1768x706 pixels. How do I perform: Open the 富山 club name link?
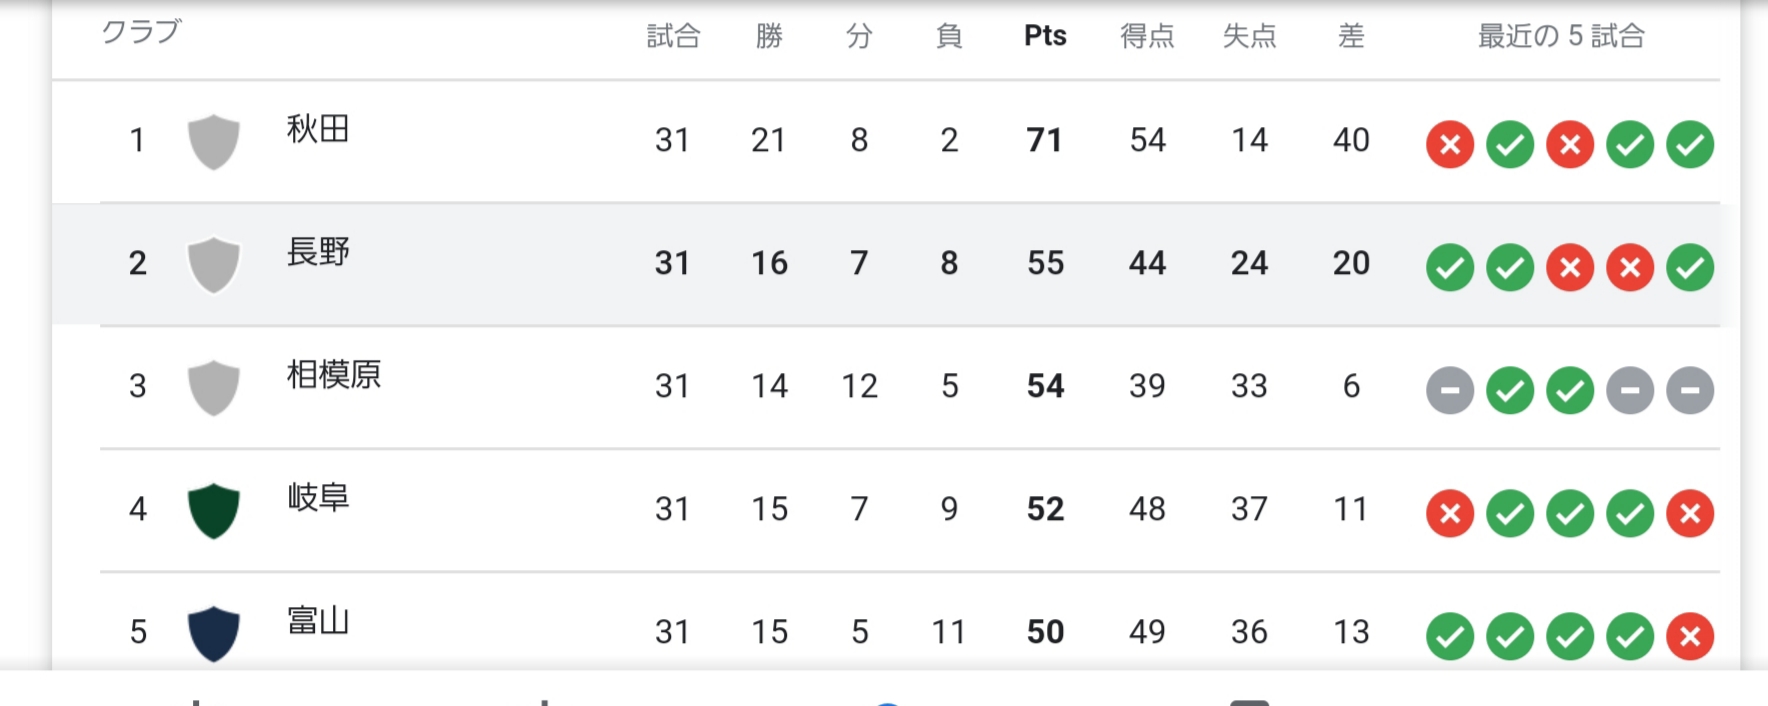tap(318, 621)
